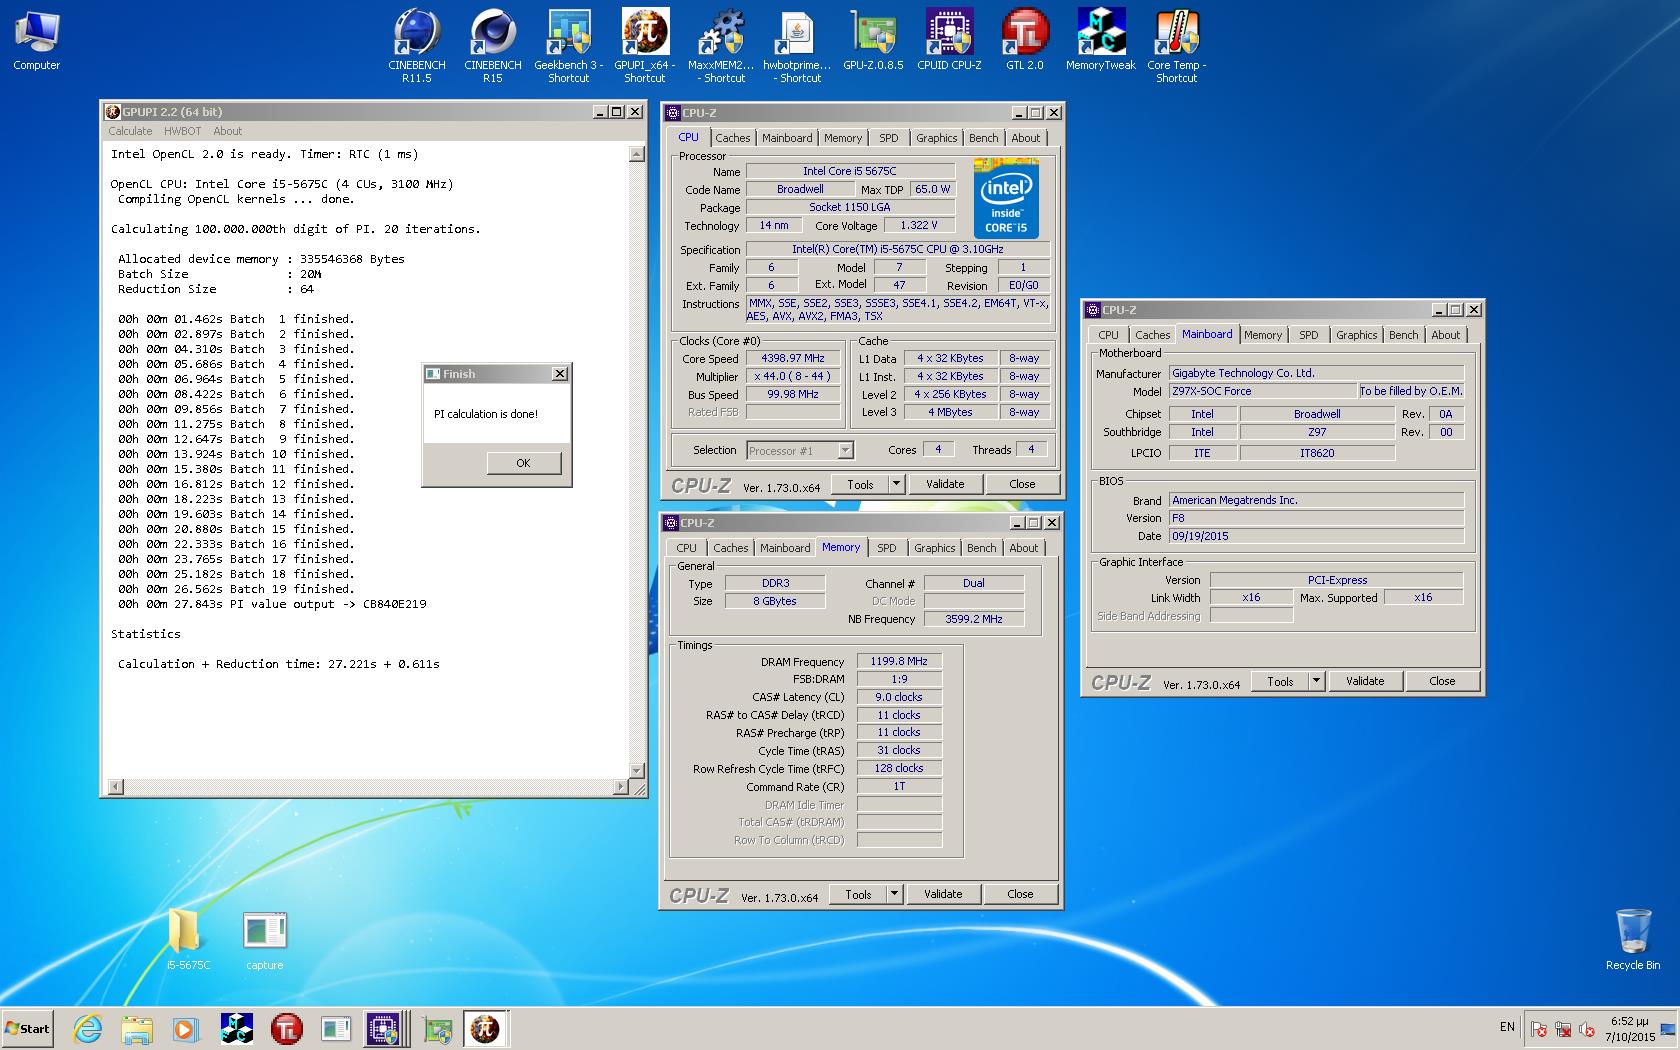The image size is (1680, 1050).
Task: Launch CINEBENCH R11.5 desktop shortcut
Action: tap(417, 46)
